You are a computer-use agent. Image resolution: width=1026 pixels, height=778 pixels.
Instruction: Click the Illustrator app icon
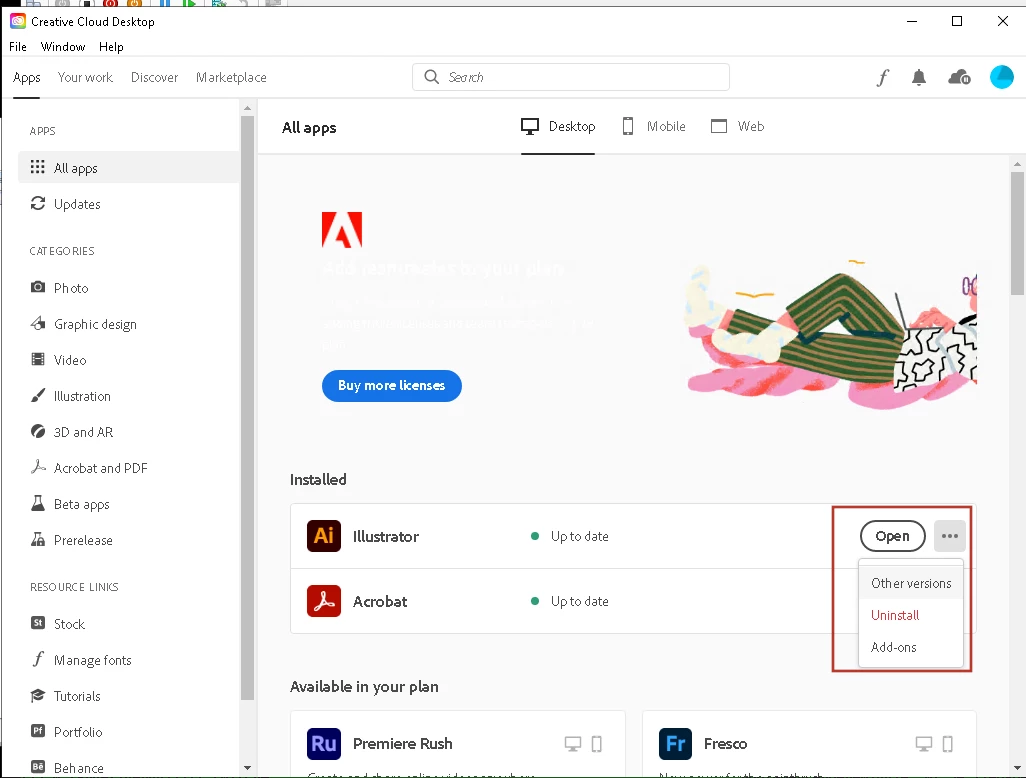(x=324, y=536)
